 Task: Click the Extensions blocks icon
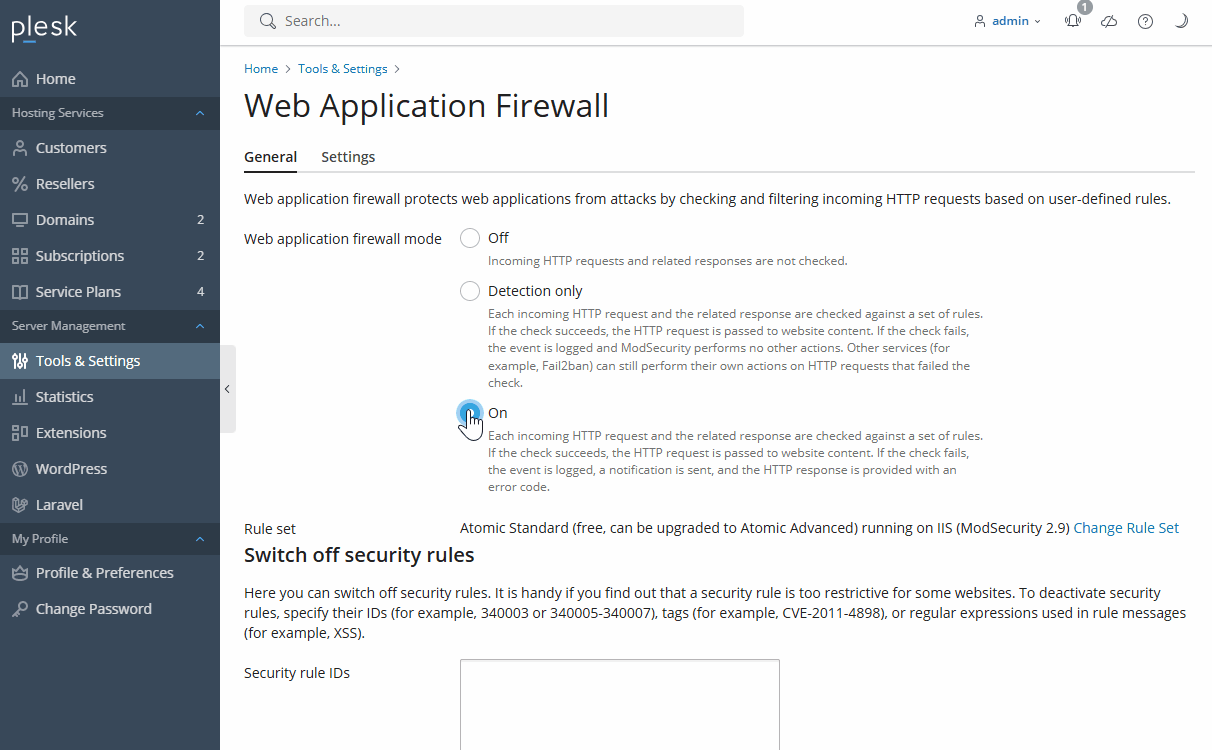20,433
